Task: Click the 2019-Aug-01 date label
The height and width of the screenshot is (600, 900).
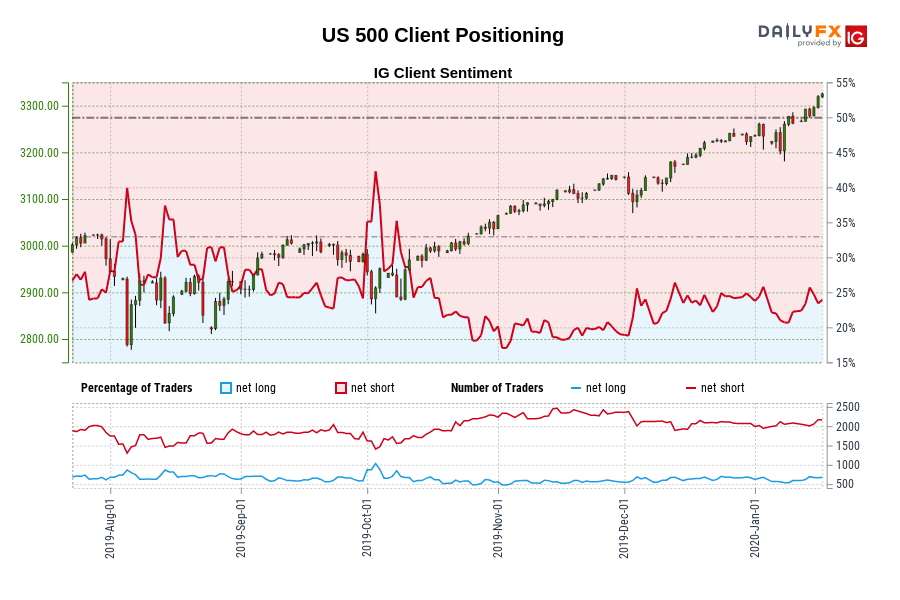Action: point(110,528)
